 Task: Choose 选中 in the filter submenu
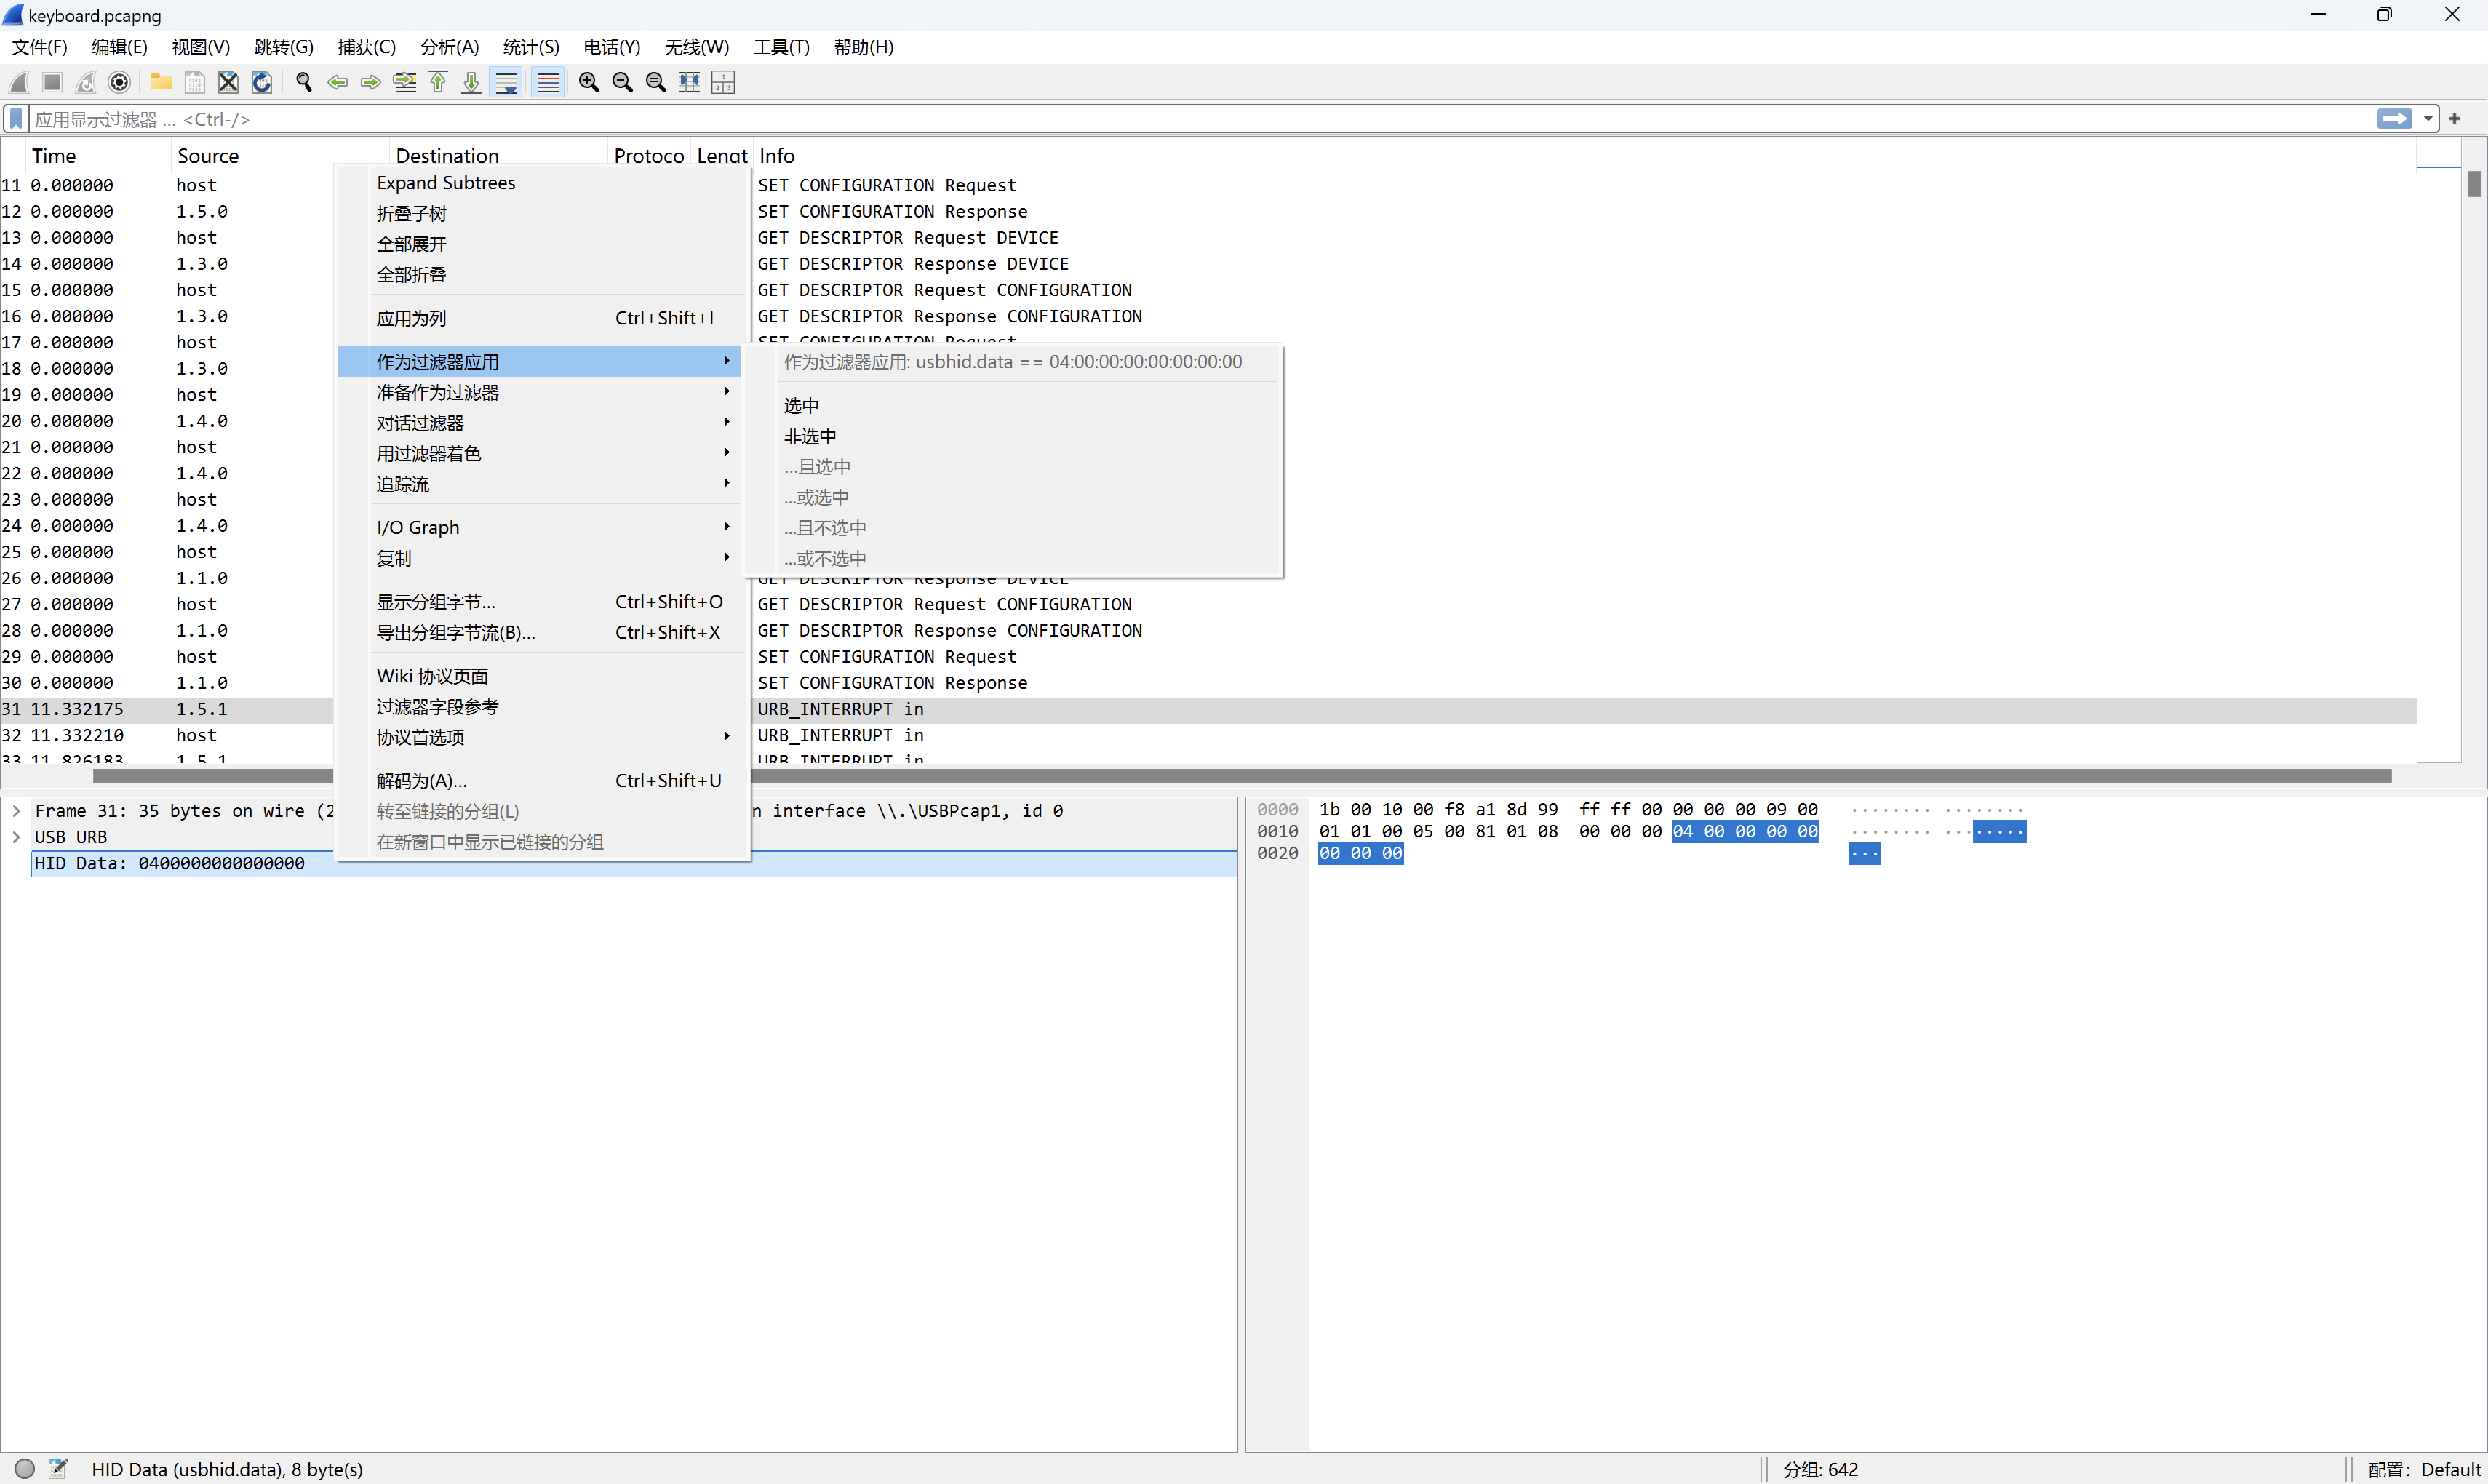(x=801, y=405)
